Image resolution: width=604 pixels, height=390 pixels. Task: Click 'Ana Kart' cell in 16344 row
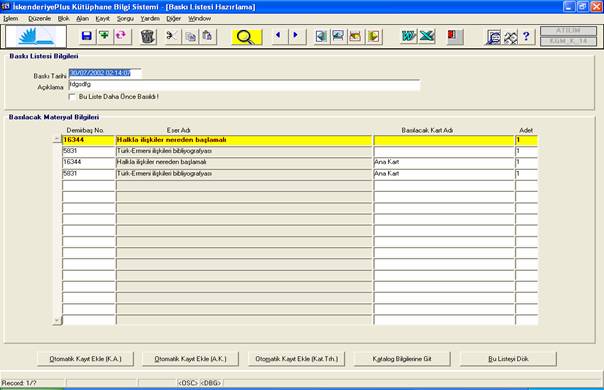click(x=444, y=162)
